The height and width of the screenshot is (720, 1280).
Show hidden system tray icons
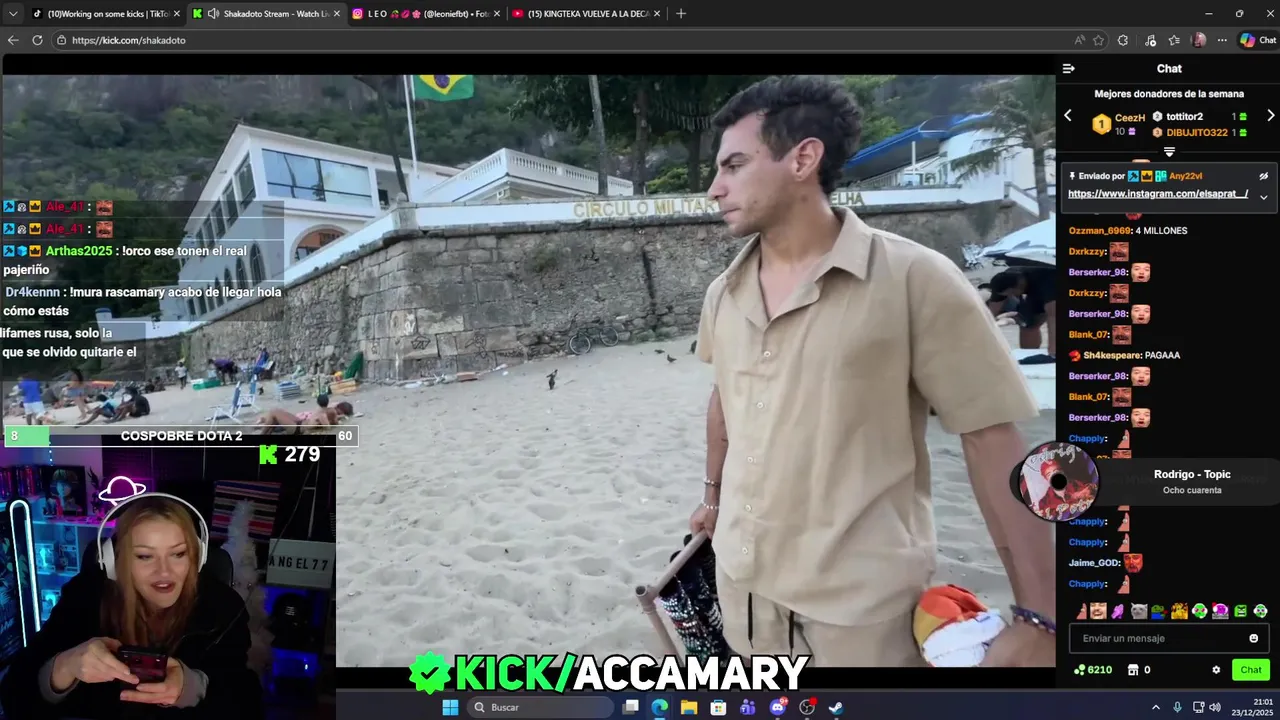(x=1156, y=707)
